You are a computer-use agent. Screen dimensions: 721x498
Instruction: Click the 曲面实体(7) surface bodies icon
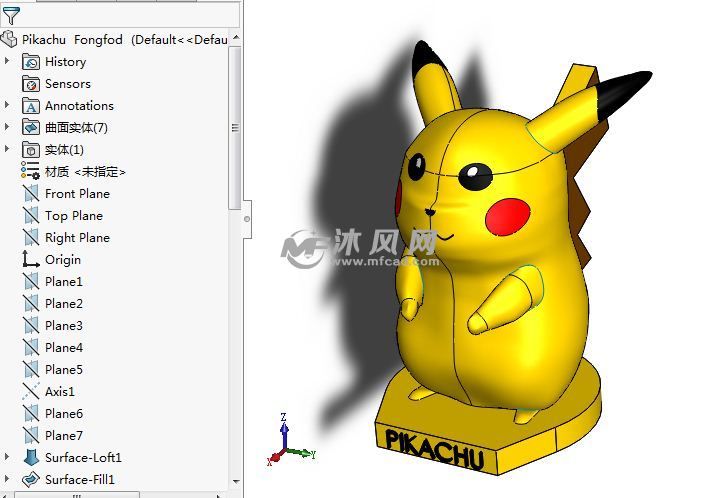[31, 127]
